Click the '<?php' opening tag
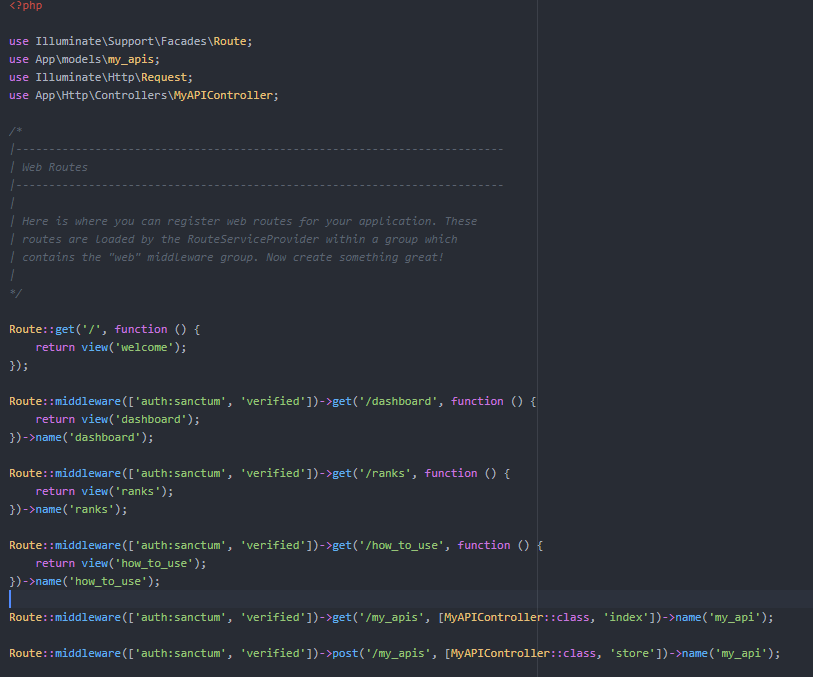 [25, 5]
